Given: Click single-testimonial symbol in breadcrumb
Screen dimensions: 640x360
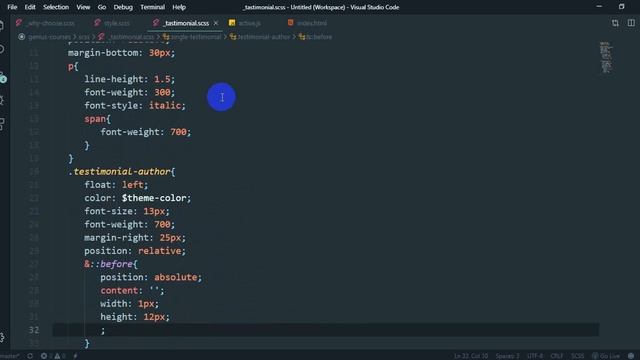Looking at the screenshot, I should coord(192,37).
